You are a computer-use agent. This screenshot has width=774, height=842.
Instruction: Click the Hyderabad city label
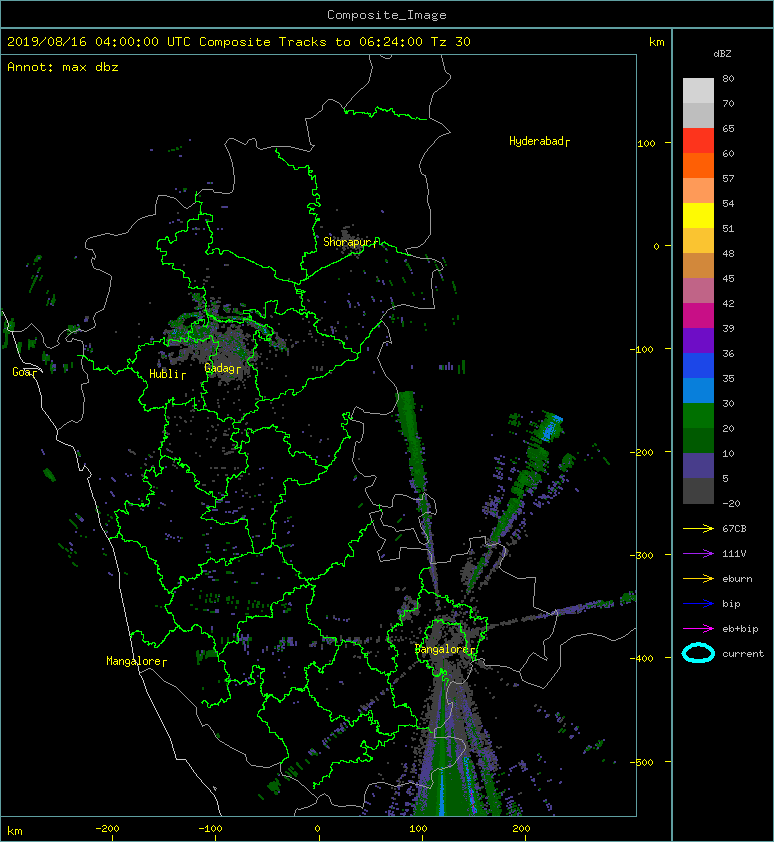pos(537,141)
